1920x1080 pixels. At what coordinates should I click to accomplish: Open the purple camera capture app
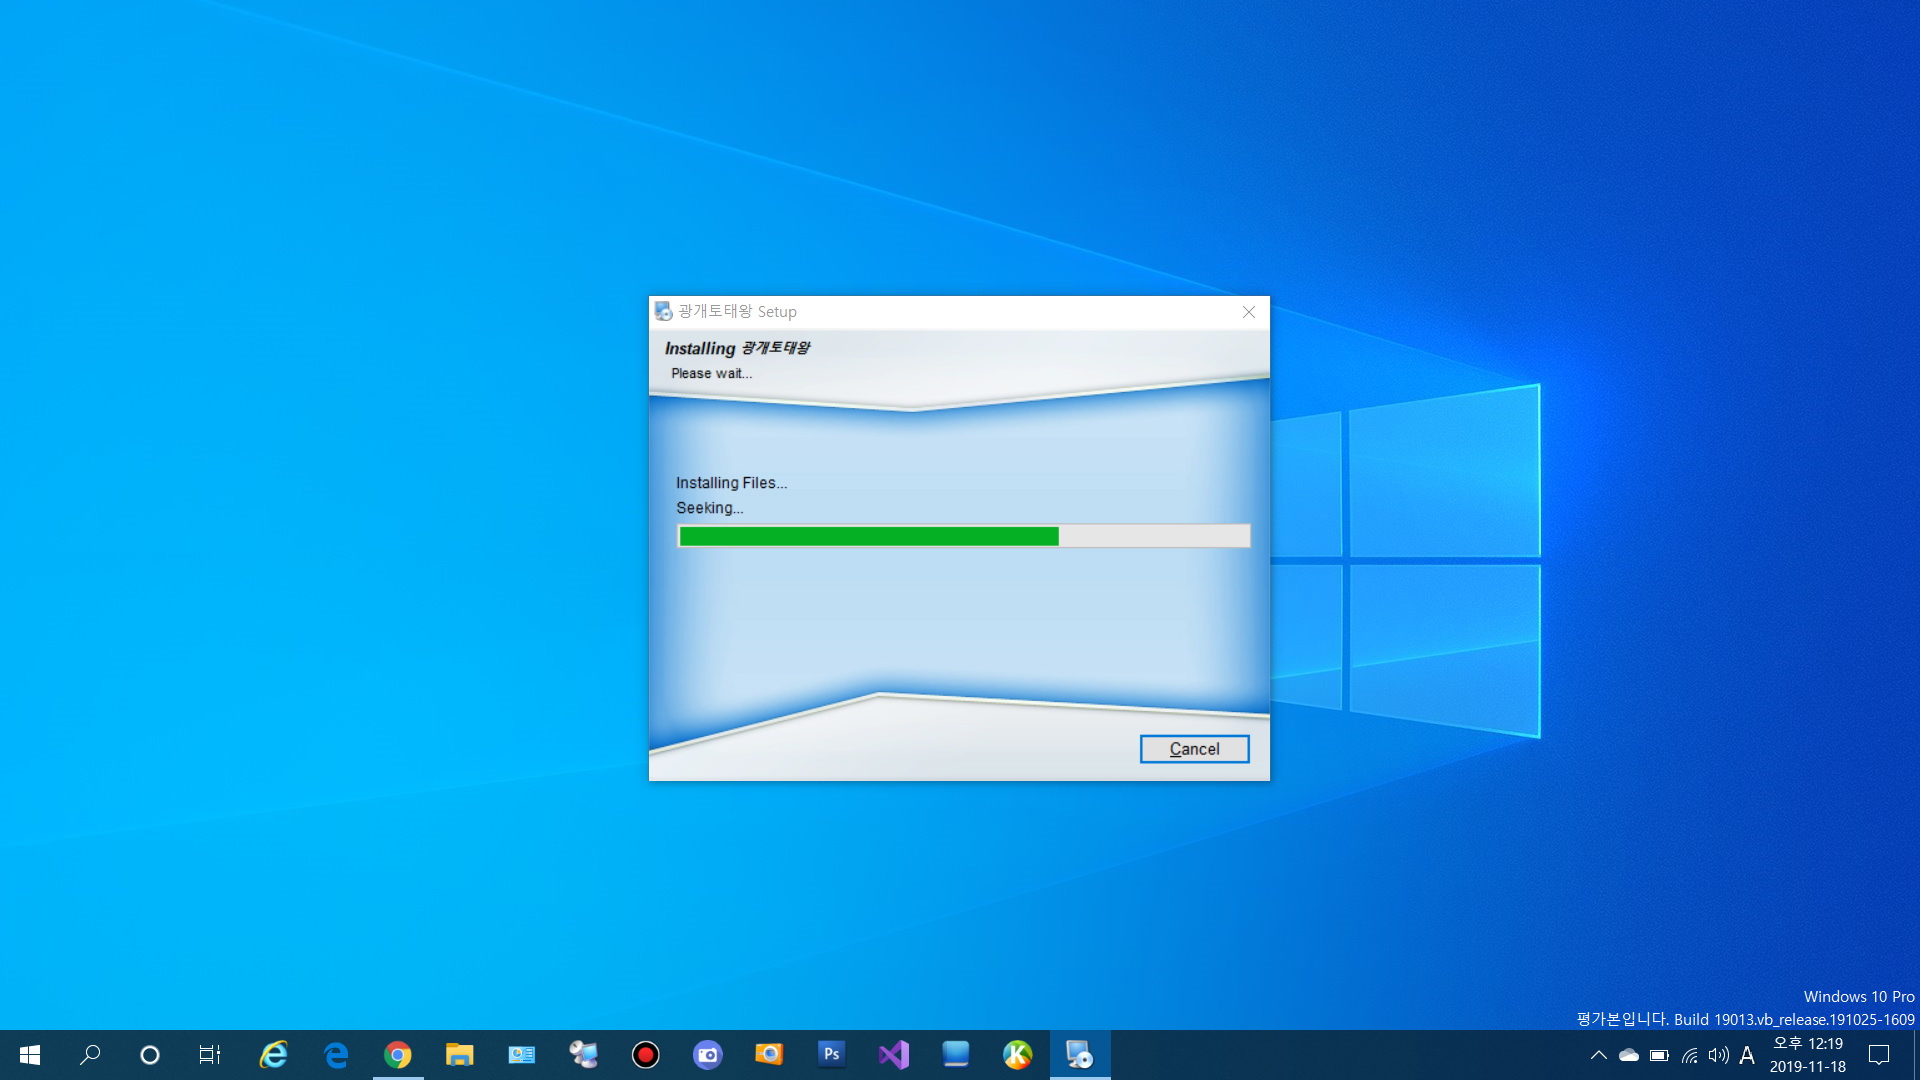pyautogui.click(x=707, y=1055)
